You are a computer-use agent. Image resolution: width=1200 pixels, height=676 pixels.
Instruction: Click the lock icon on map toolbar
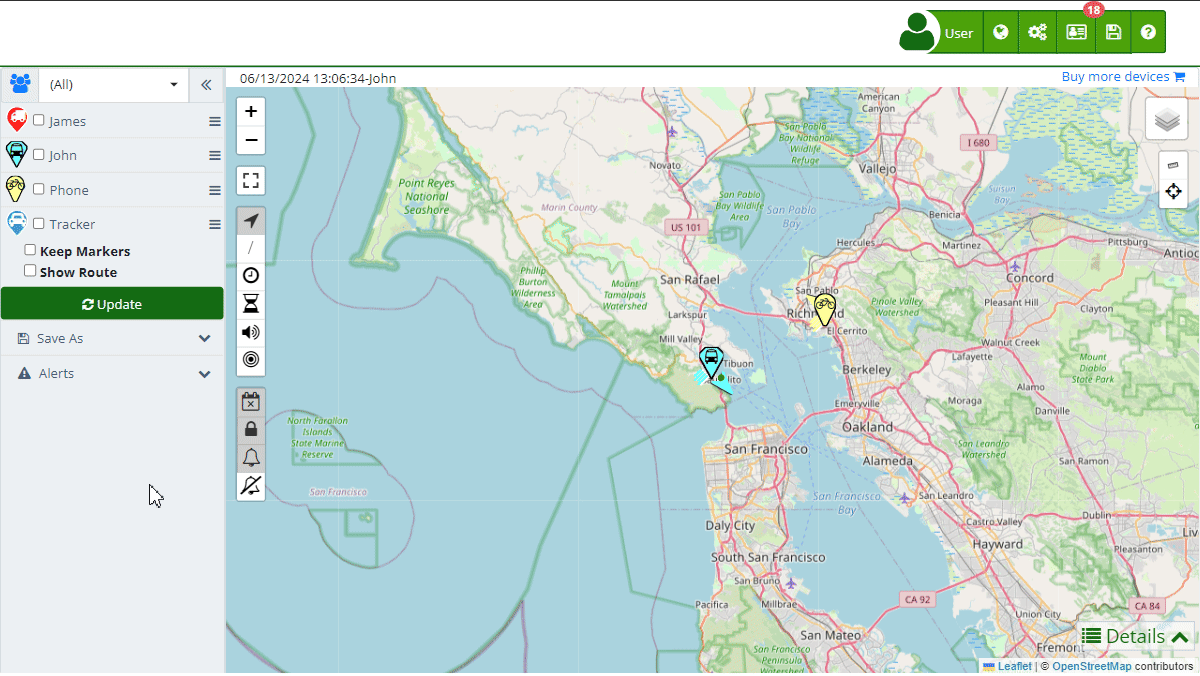click(x=251, y=429)
